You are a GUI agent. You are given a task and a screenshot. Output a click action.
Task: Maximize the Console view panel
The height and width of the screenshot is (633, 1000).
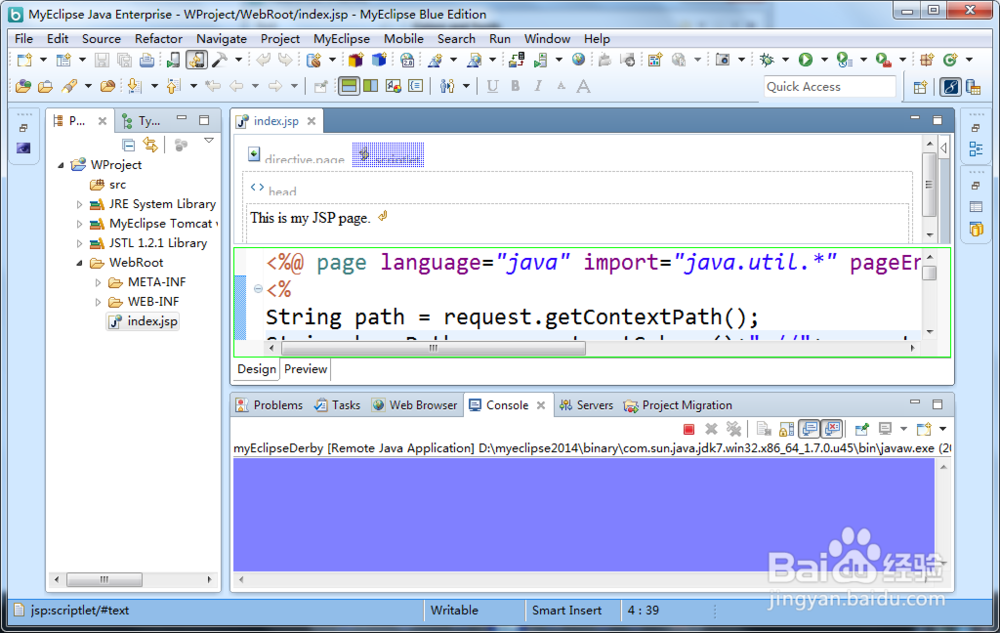click(x=937, y=405)
